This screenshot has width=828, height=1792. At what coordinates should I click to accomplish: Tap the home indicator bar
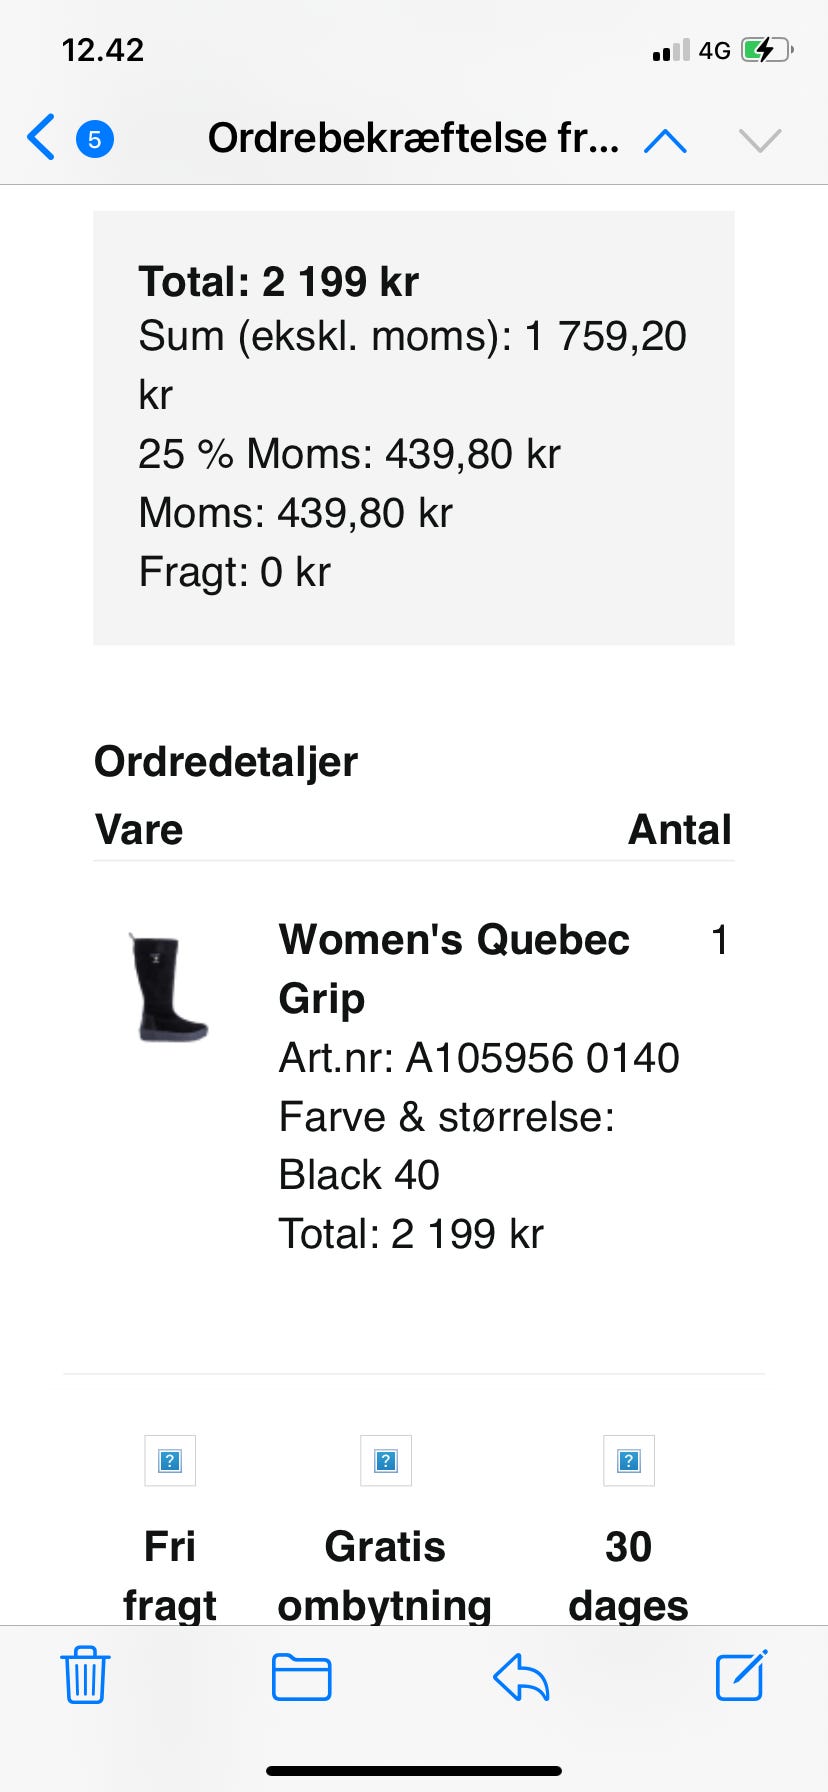click(414, 1771)
